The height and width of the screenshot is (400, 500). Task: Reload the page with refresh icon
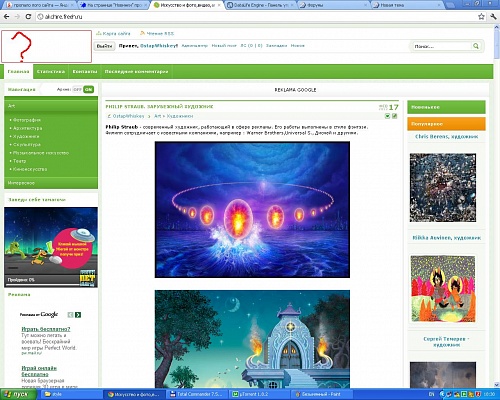click(x=28, y=16)
